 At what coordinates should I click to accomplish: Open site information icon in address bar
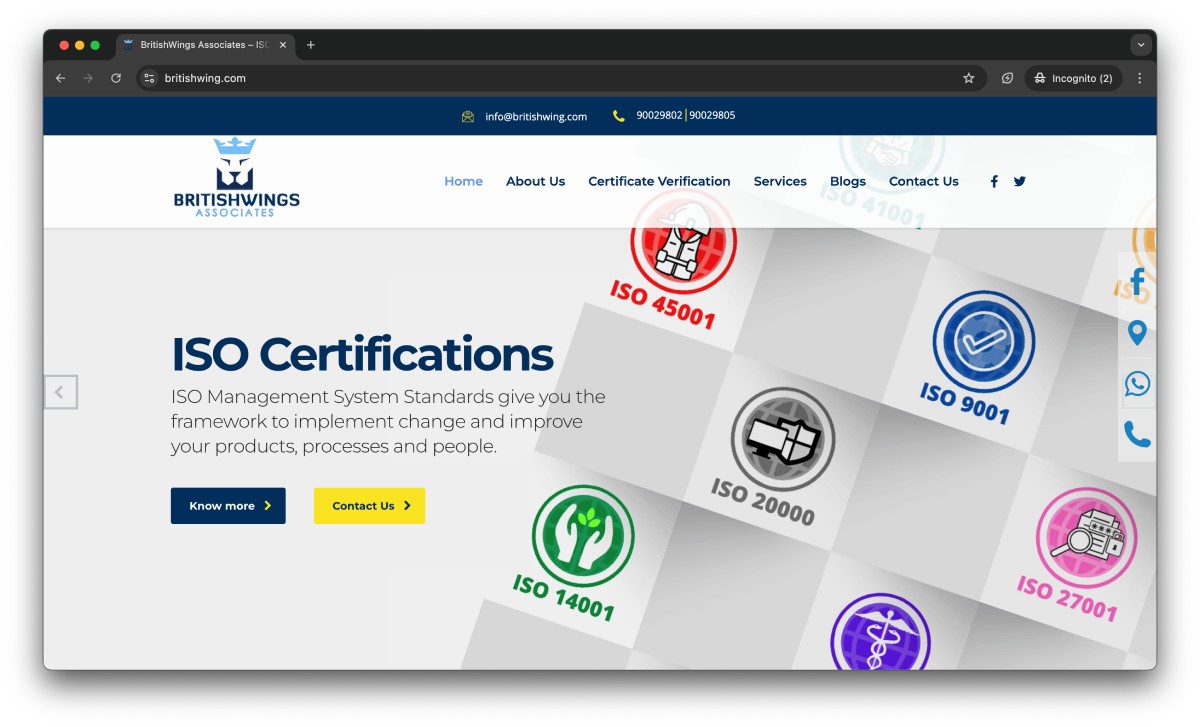149,78
